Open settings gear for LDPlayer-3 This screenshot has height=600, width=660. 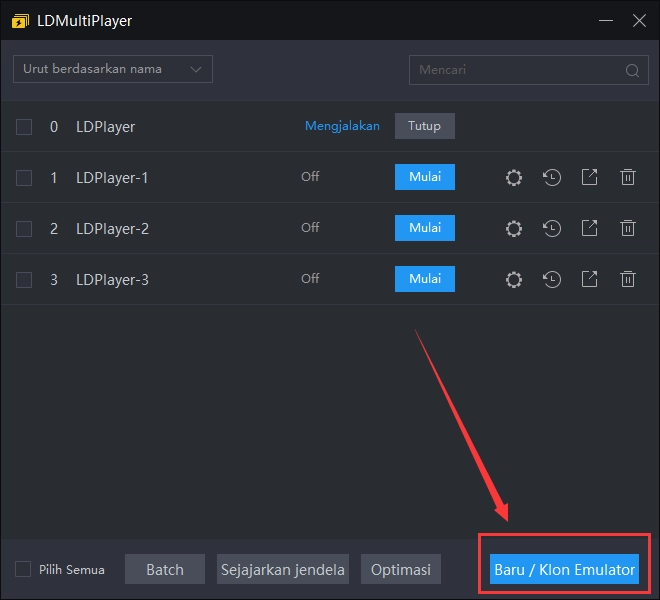(514, 280)
